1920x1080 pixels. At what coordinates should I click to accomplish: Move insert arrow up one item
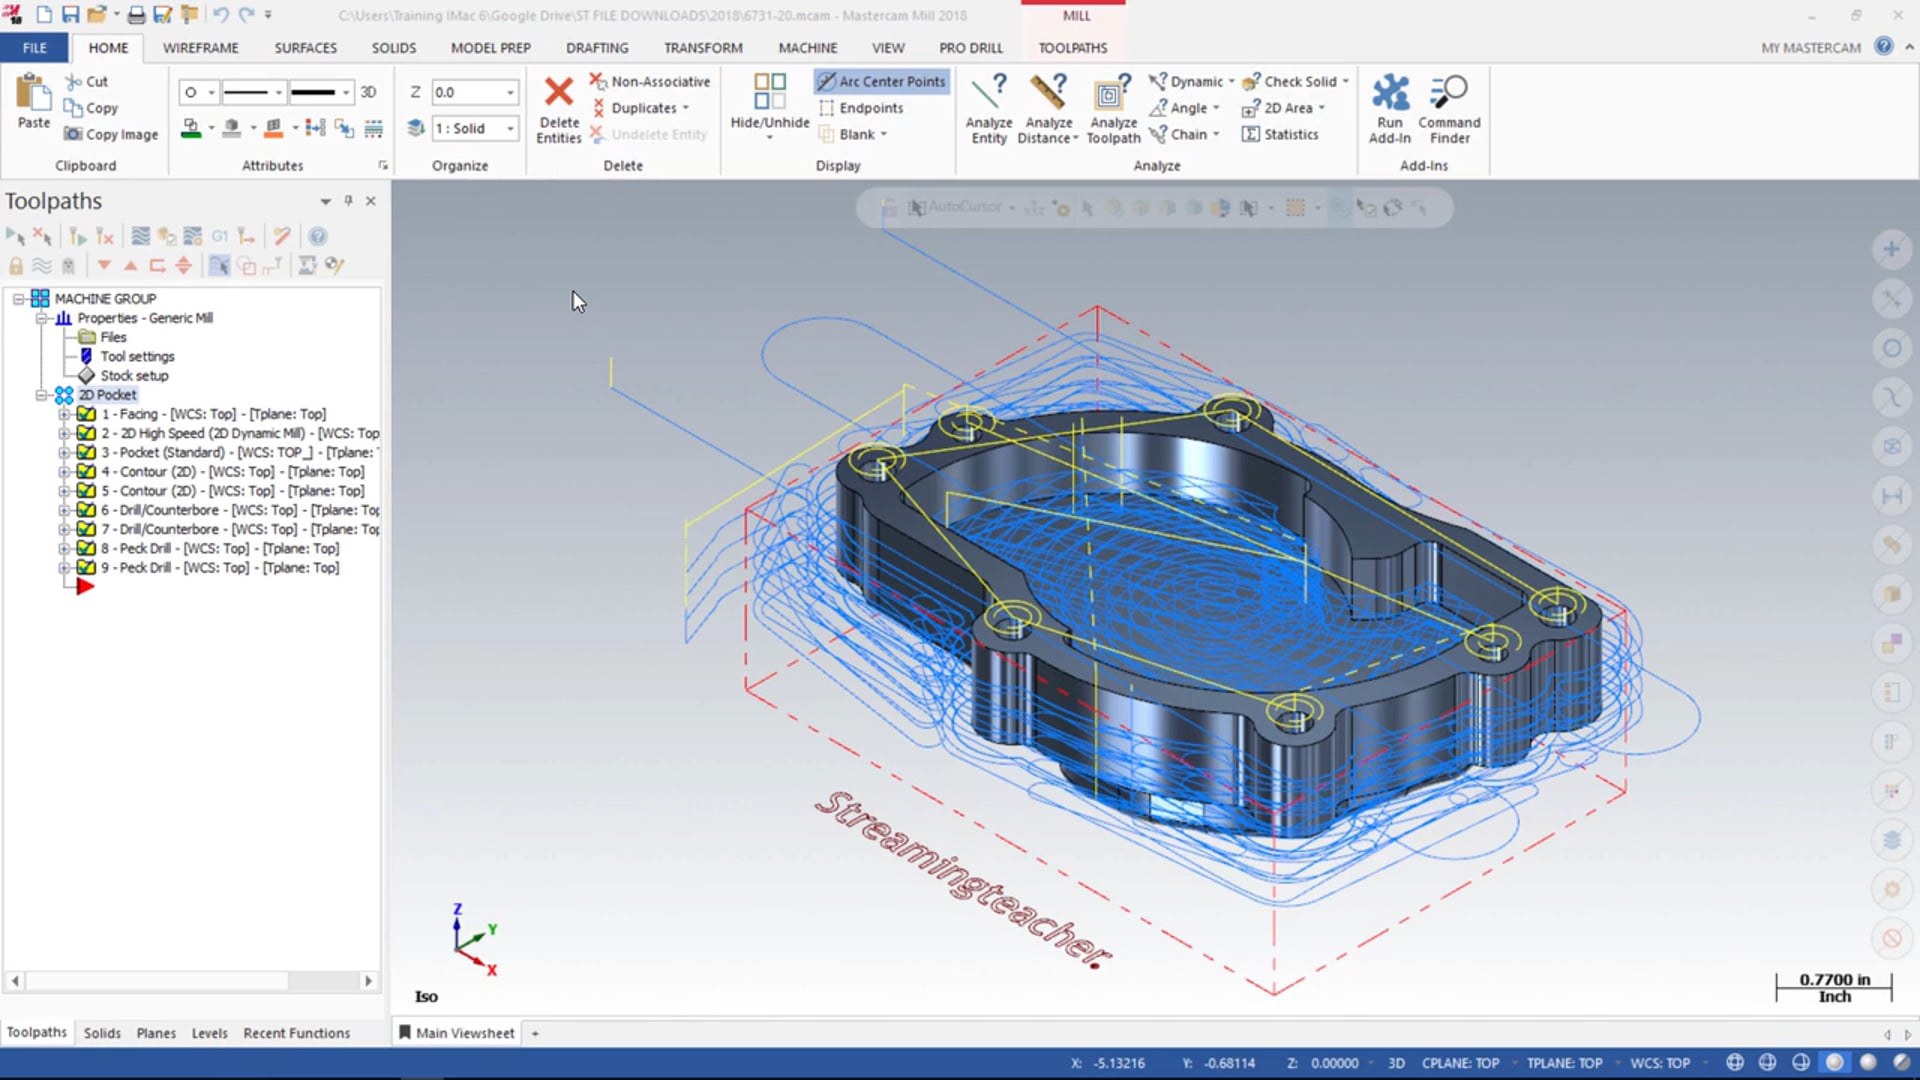130,266
